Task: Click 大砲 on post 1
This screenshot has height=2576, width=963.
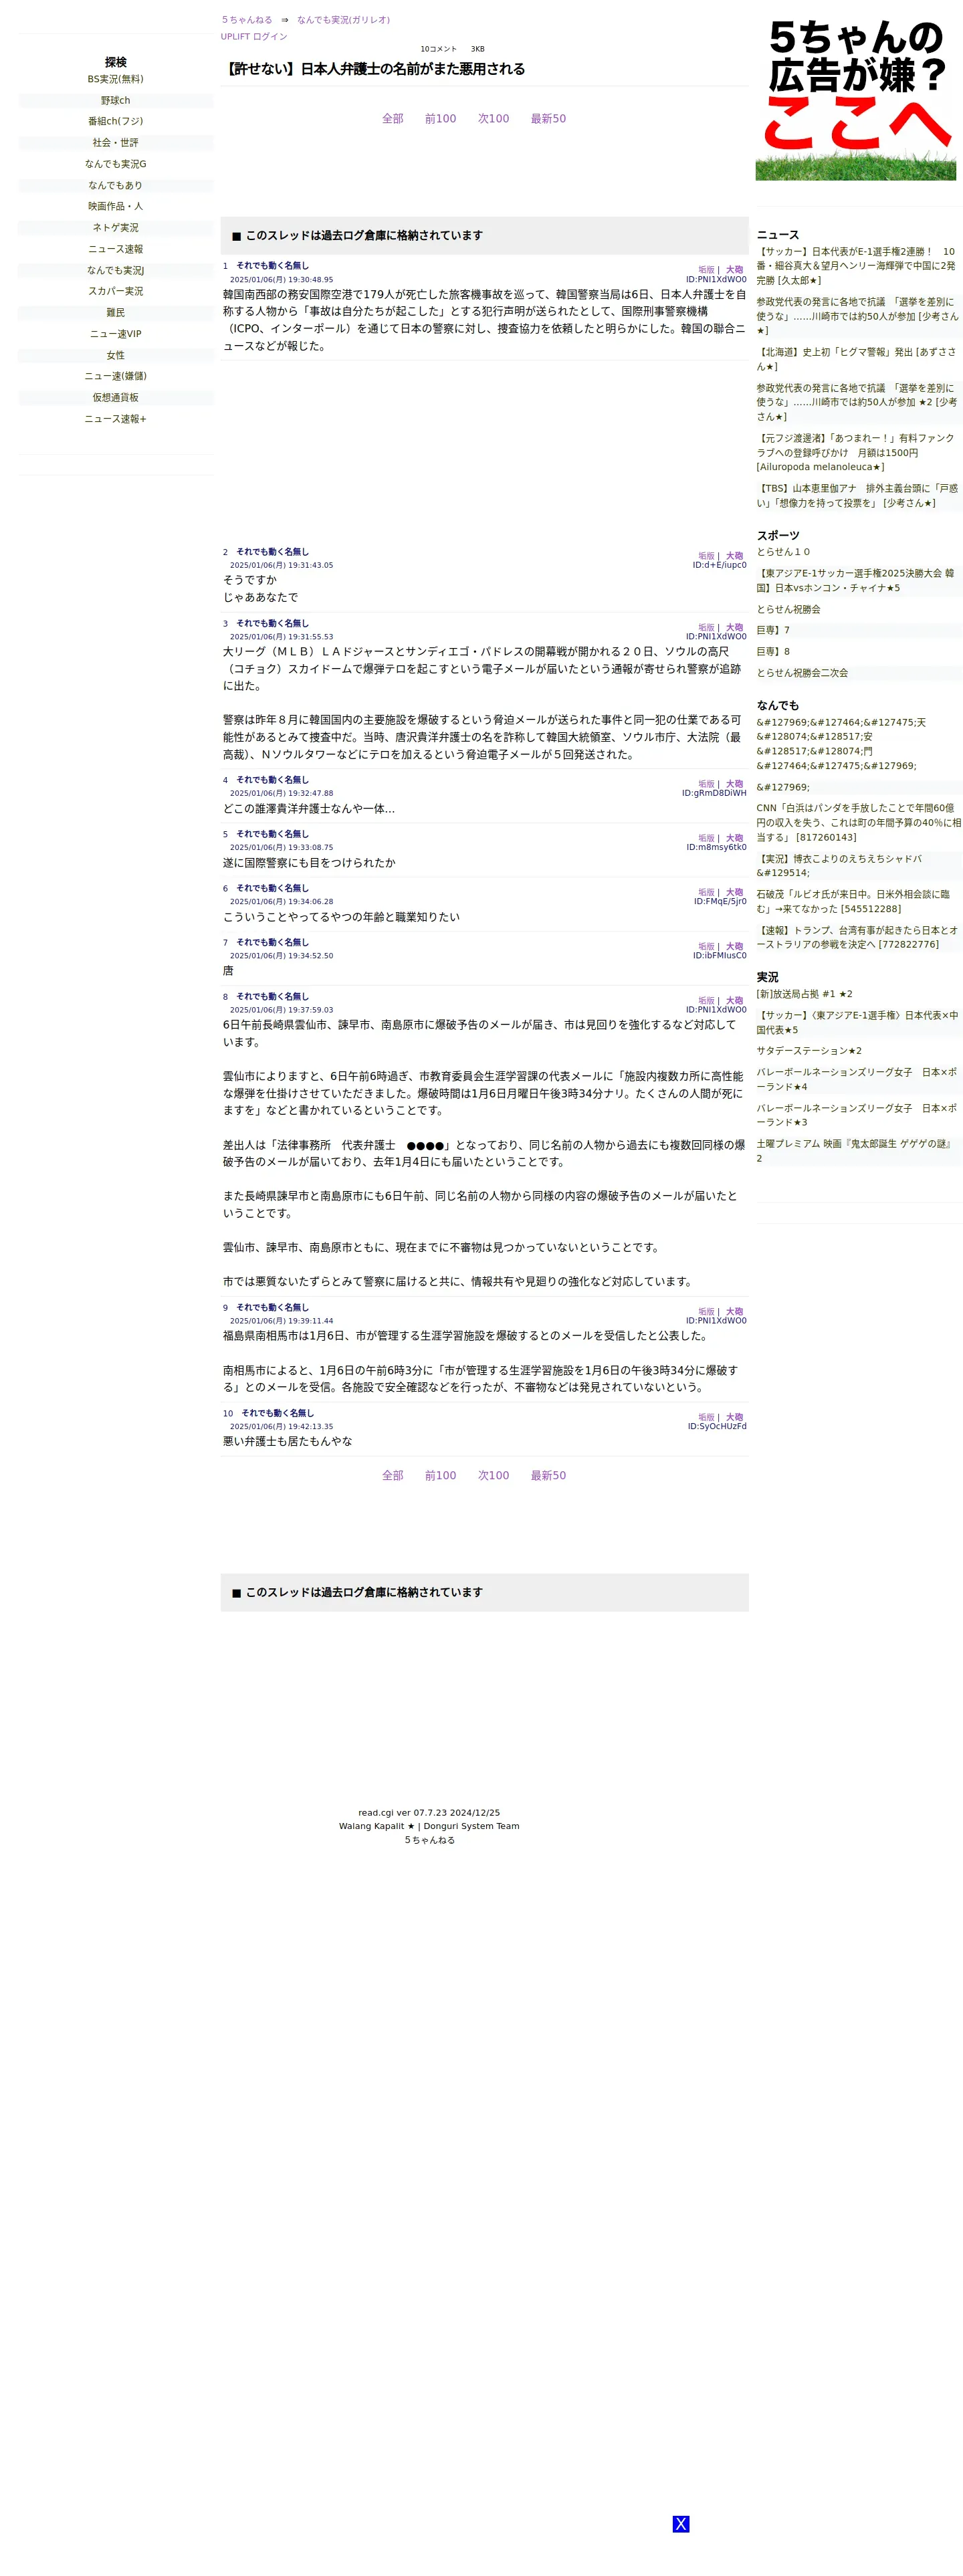Action: [734, 270]
